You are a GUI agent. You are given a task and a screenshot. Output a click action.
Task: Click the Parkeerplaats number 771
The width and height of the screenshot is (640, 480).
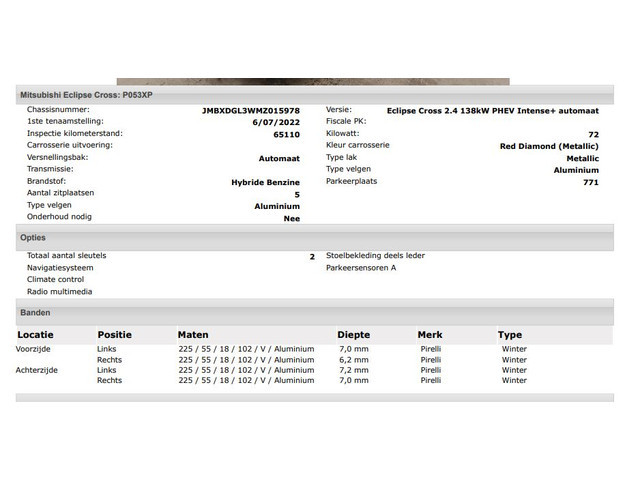point(591,182)
